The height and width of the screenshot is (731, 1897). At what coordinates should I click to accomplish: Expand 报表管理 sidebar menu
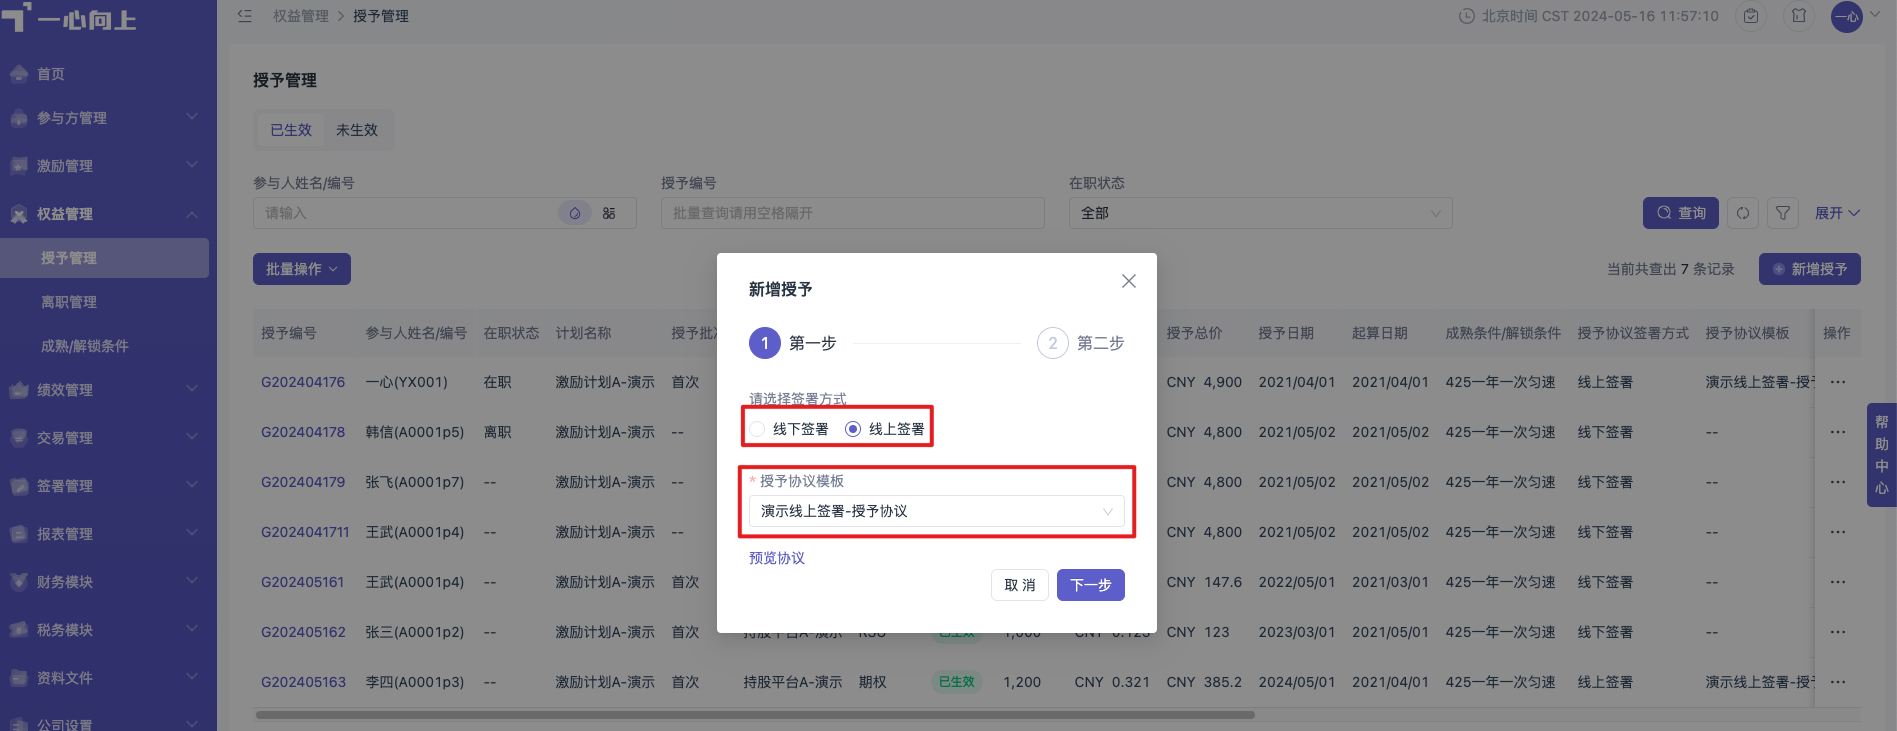(x=108, y=534)
